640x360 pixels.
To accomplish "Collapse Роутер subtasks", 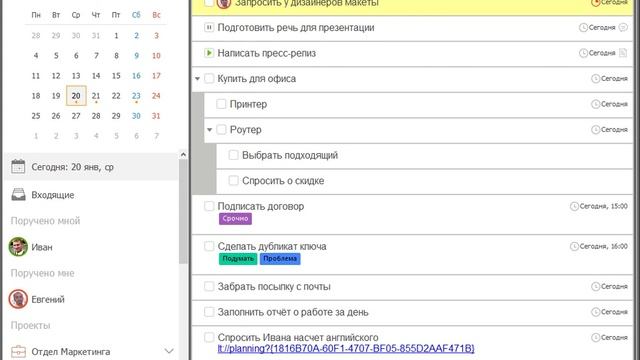I will click(209, 130).
